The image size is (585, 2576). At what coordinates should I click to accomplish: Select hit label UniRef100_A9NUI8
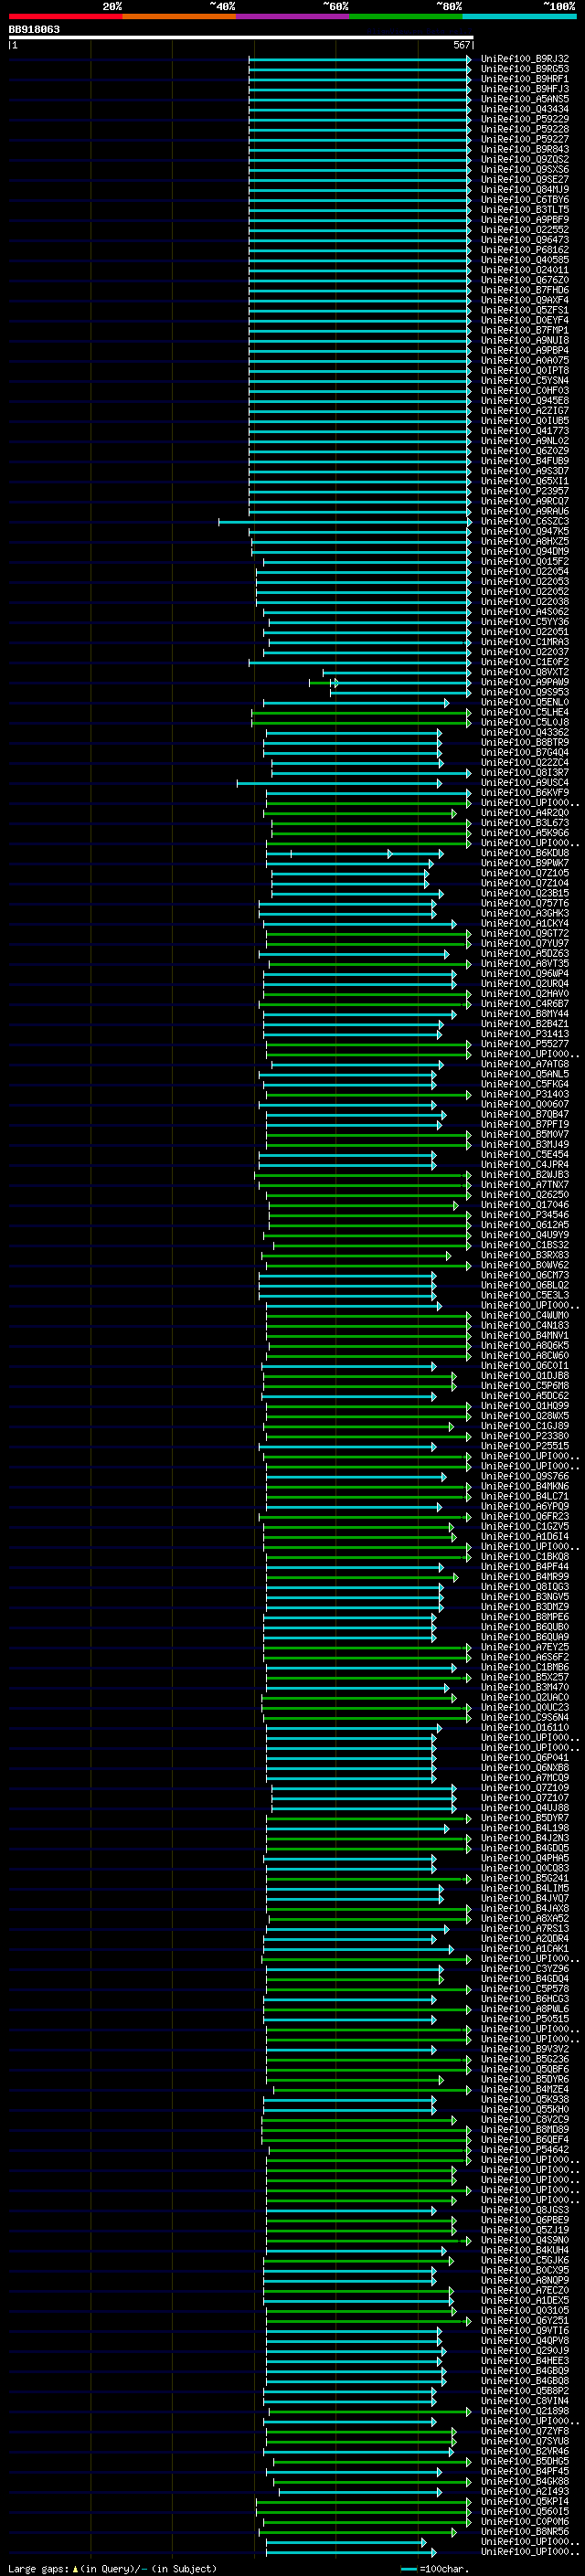(x=525, y=340)
